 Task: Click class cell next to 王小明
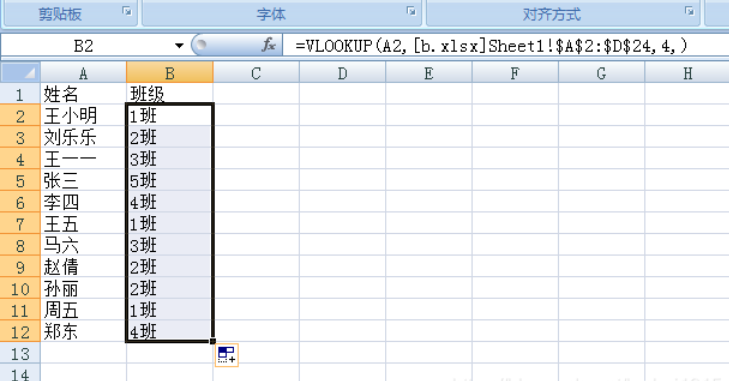pyautogui.click(x=170, y=116)
